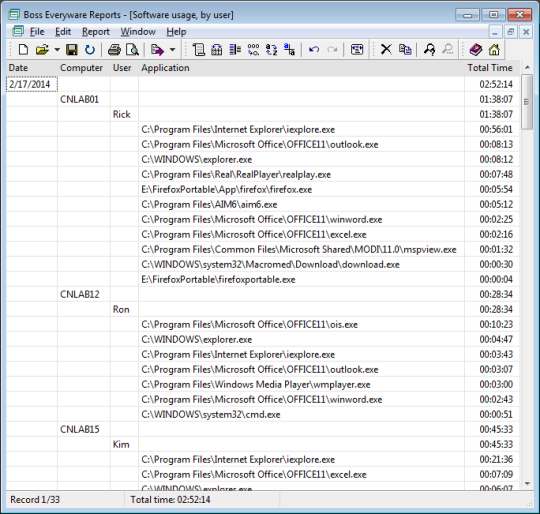Select the firefoxportable.exe application row

263,280
